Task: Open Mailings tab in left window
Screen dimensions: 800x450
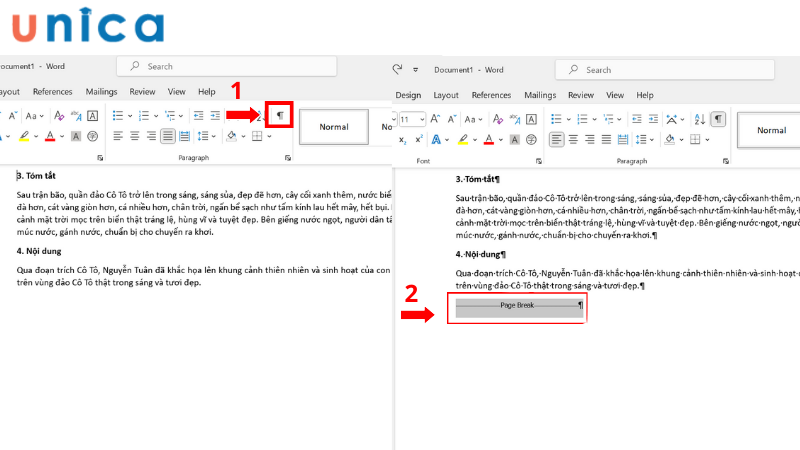Action: coord(101,92)
